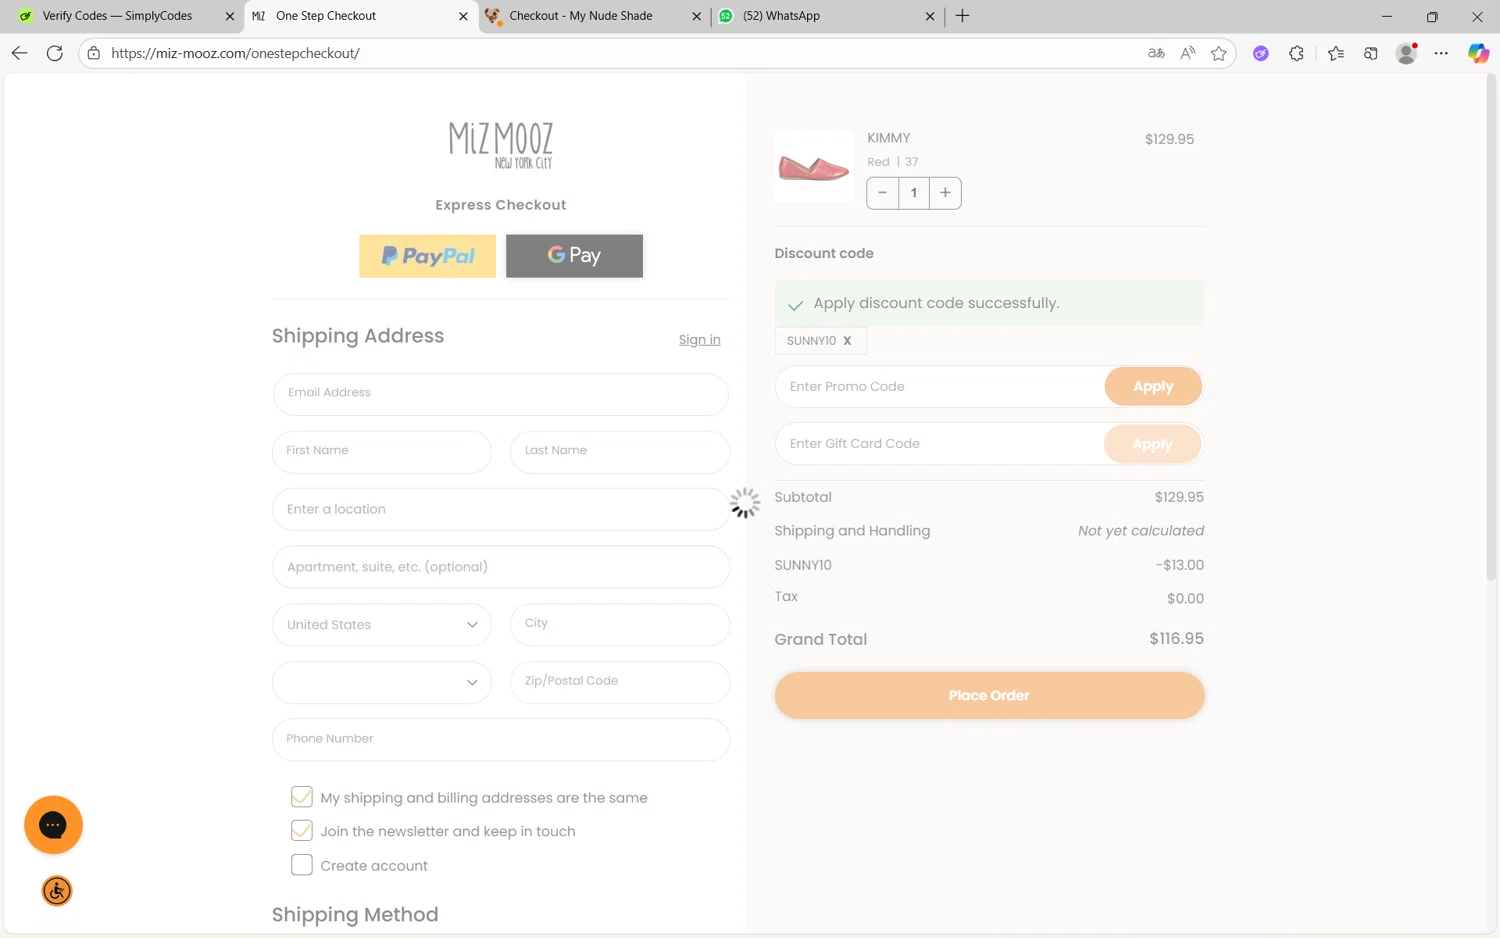Go back using the browser back arrow
The image size is (1500, 938).
click(19, 53)
